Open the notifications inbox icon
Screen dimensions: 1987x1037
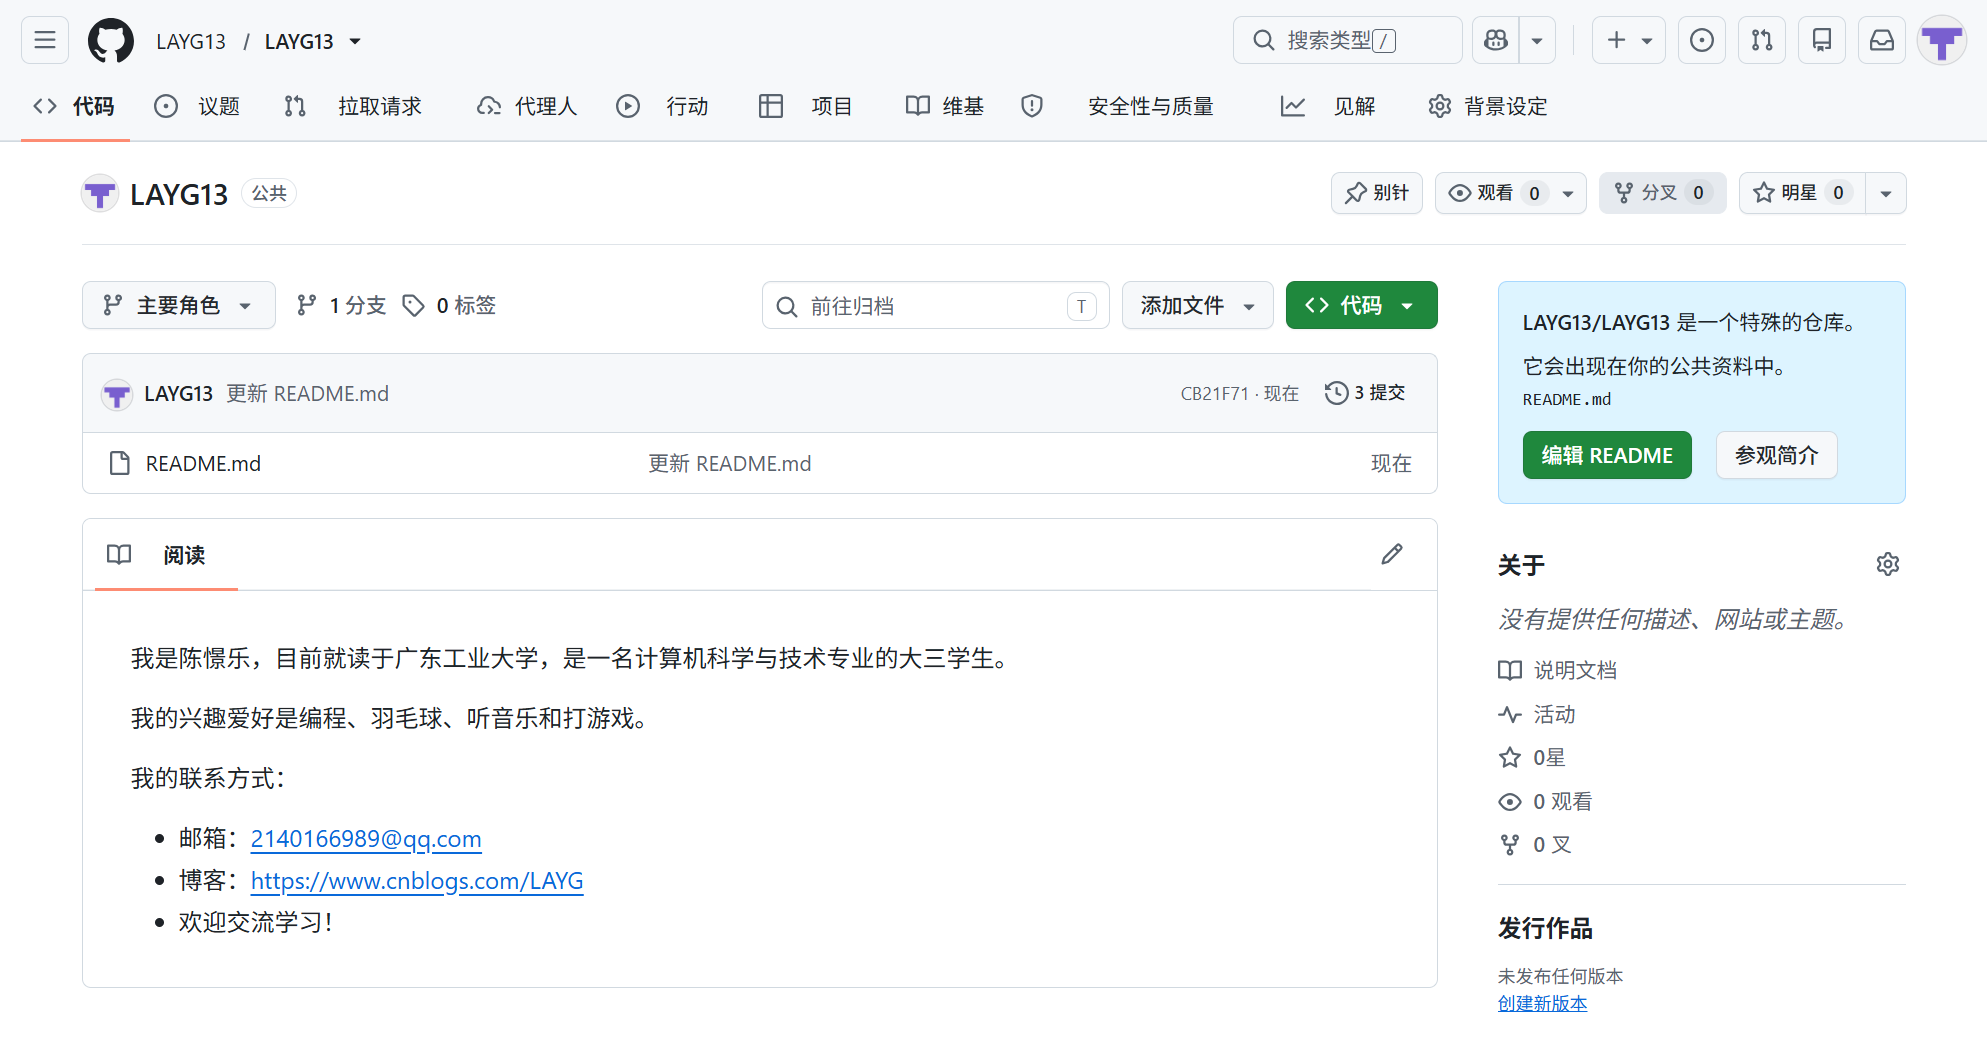pyautogui.click(x=1882, y=41)
